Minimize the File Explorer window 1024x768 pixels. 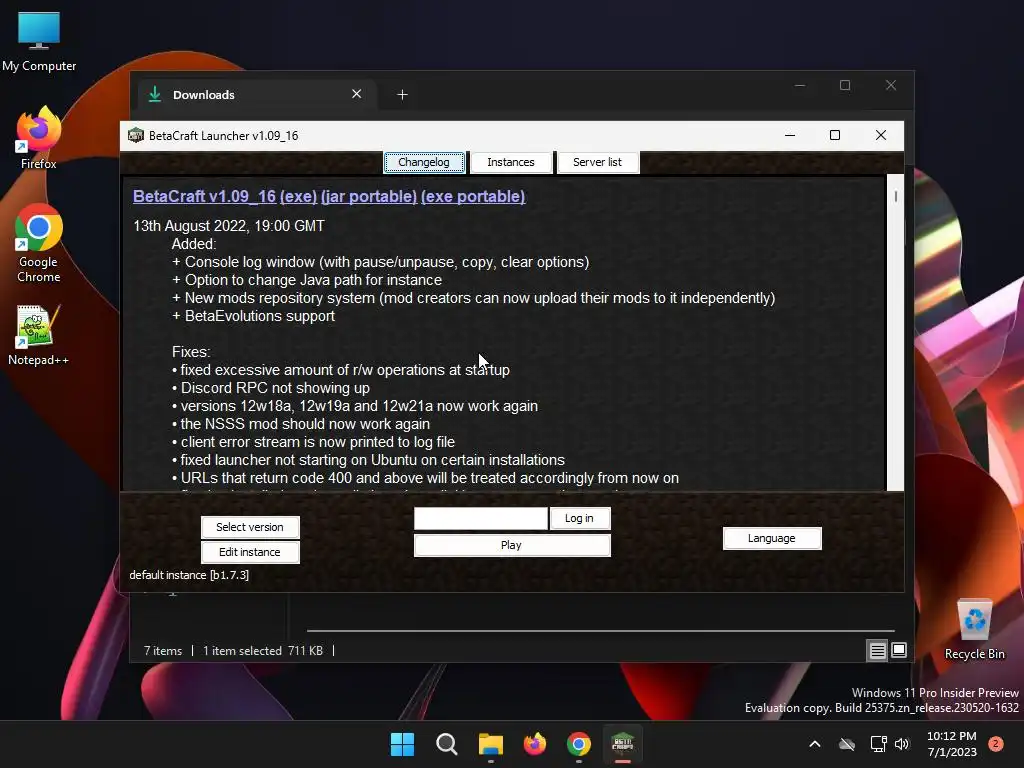[x=800, y=86]
